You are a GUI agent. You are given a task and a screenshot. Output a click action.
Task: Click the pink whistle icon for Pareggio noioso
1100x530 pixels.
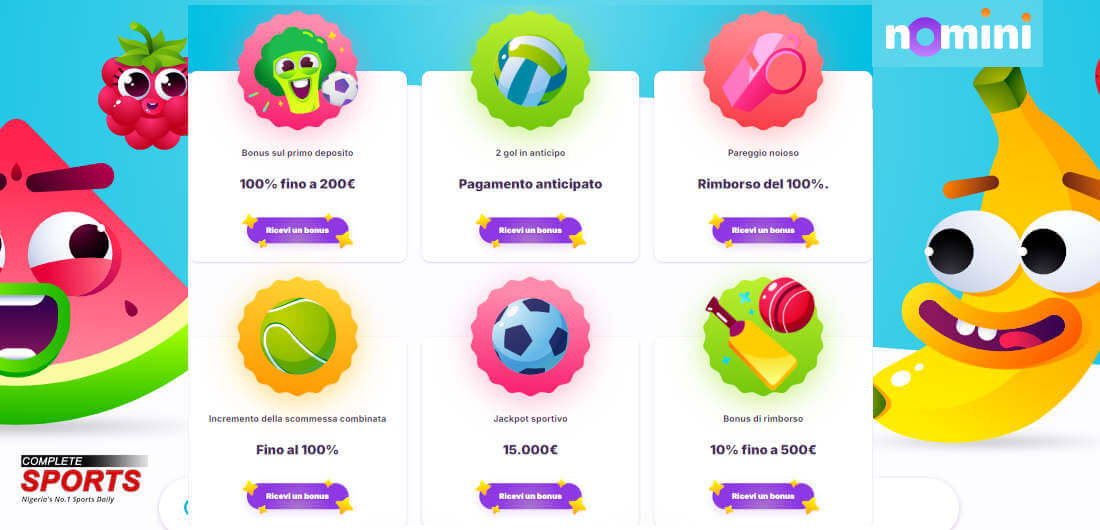click(763, 70)
